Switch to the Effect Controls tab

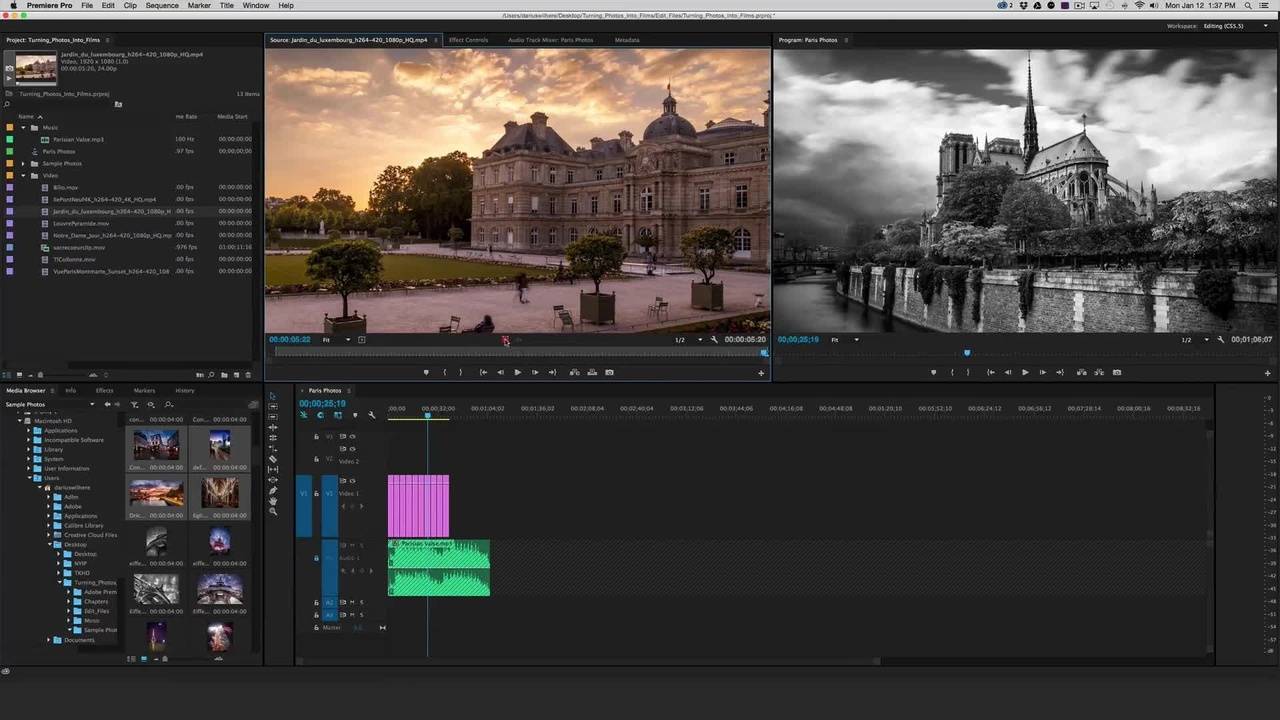click(468, 40)
